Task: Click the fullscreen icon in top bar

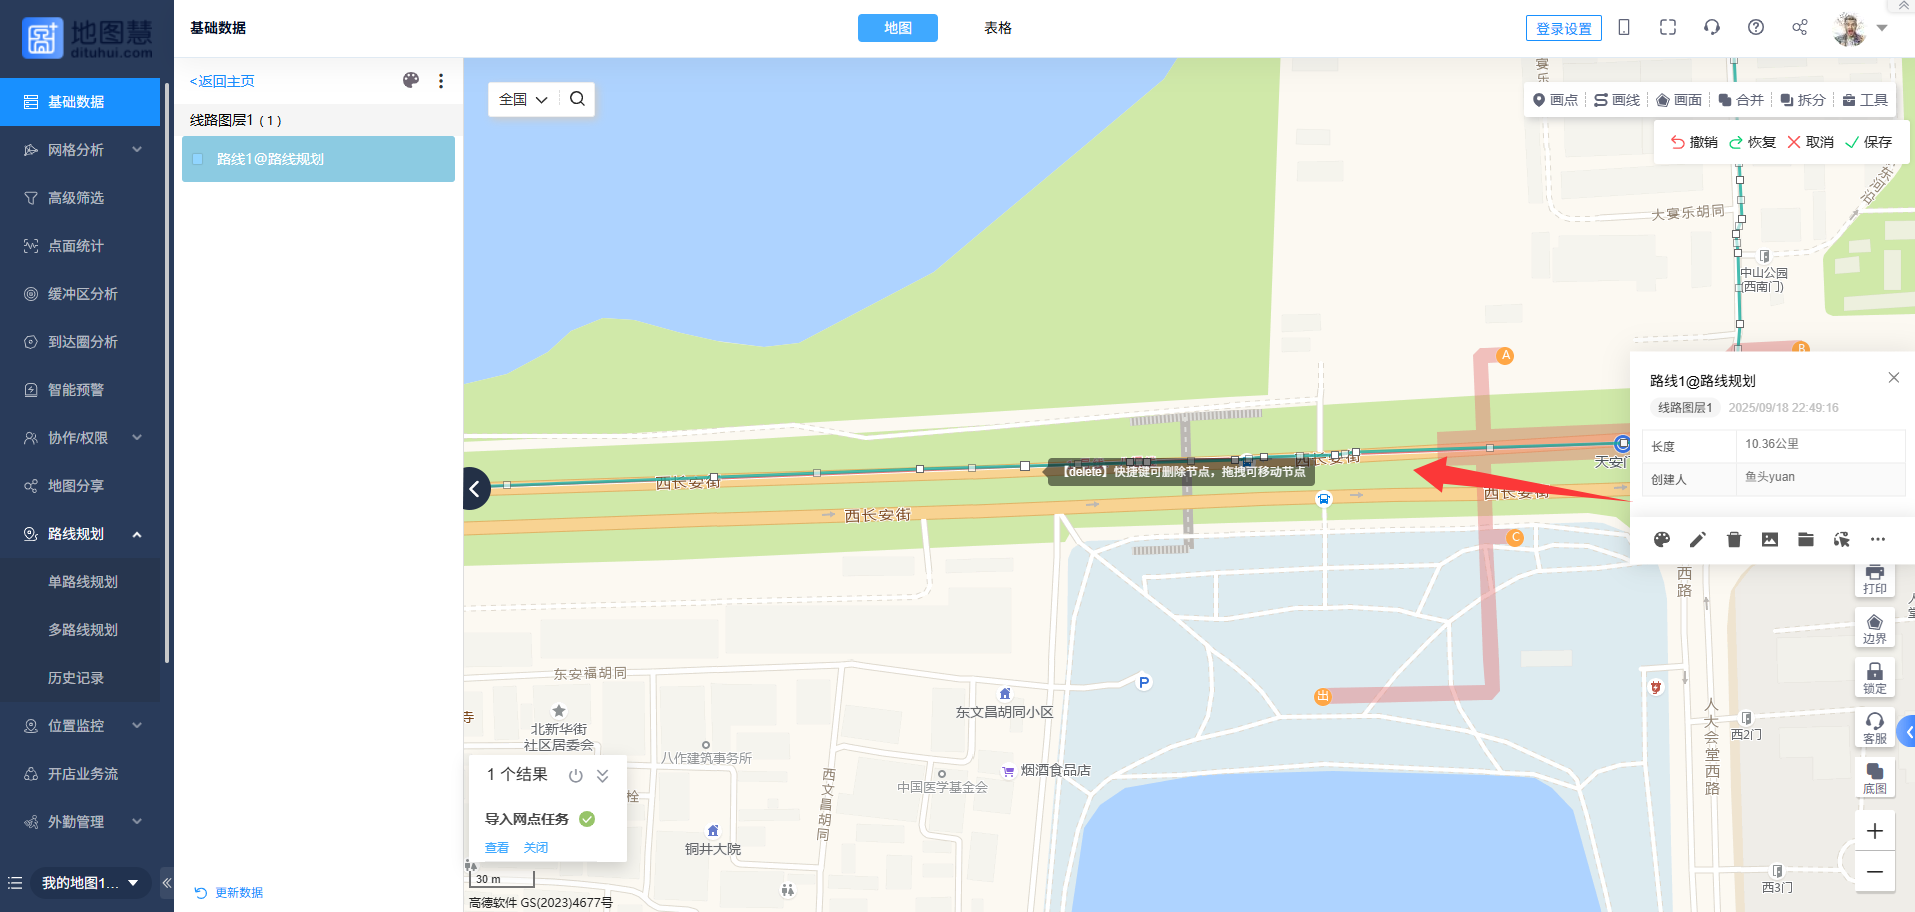Action: (x=1667, y=28)
